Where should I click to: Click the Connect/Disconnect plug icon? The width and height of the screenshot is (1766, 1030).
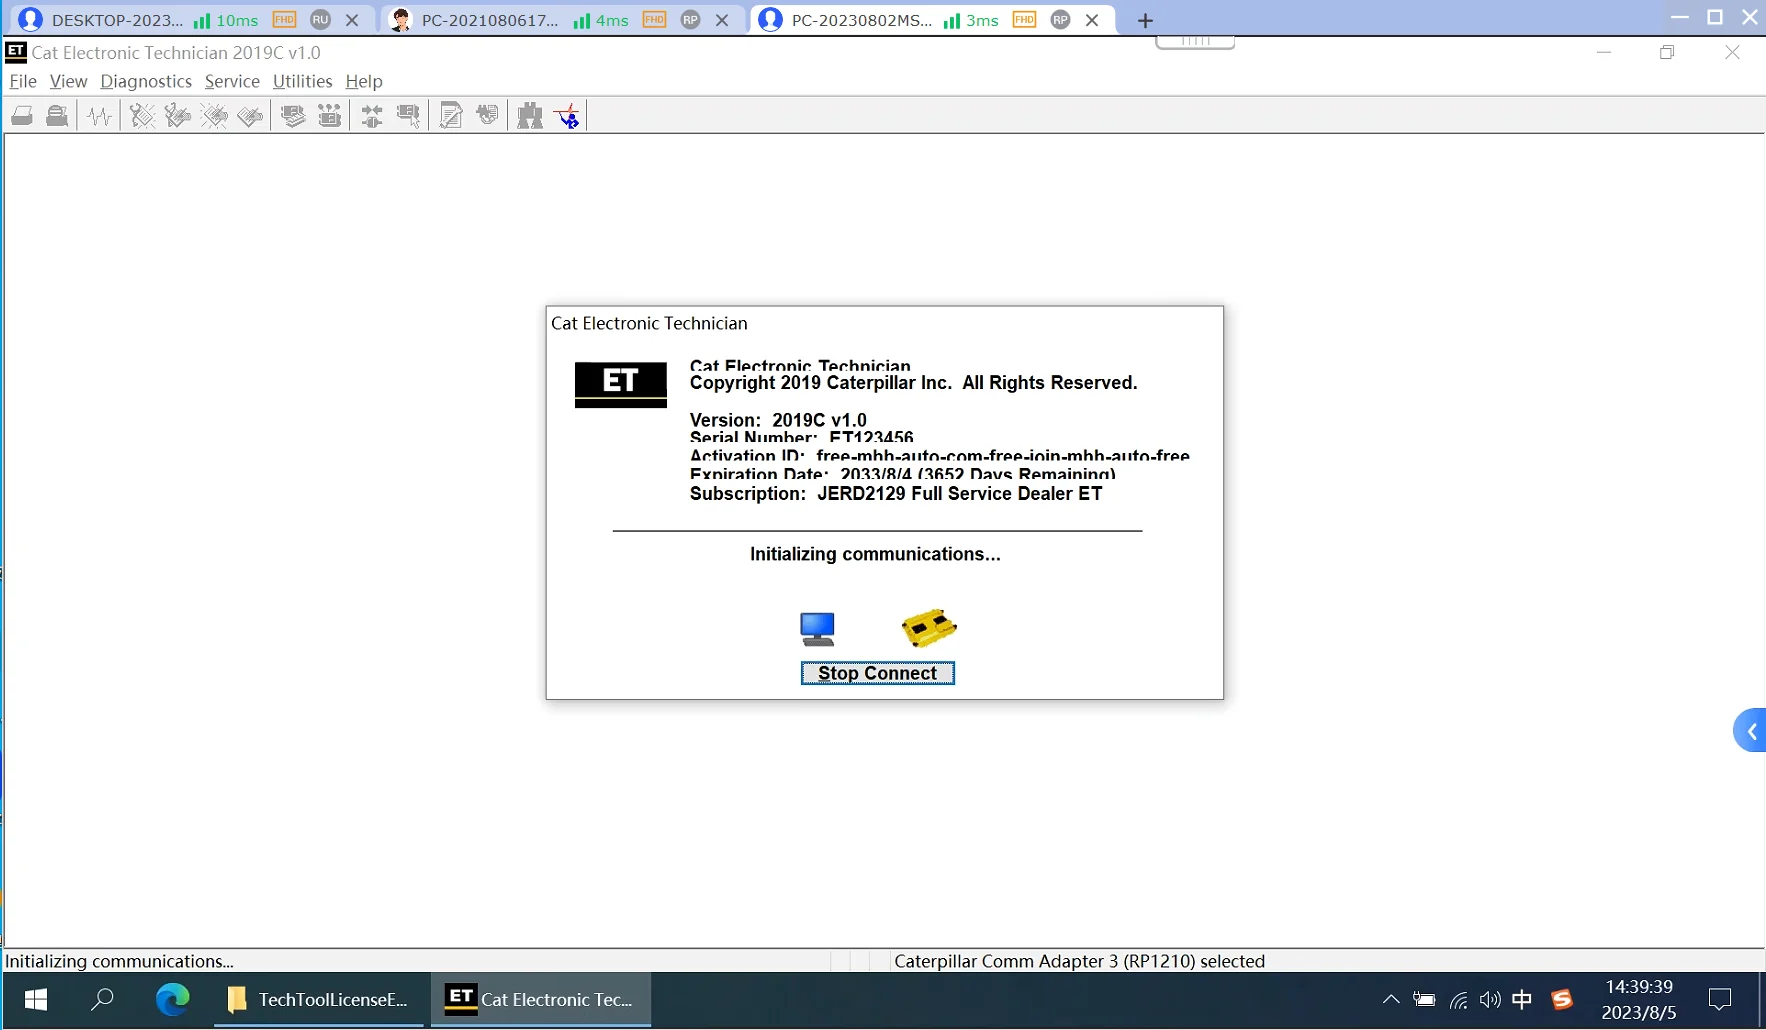(372, 116)
